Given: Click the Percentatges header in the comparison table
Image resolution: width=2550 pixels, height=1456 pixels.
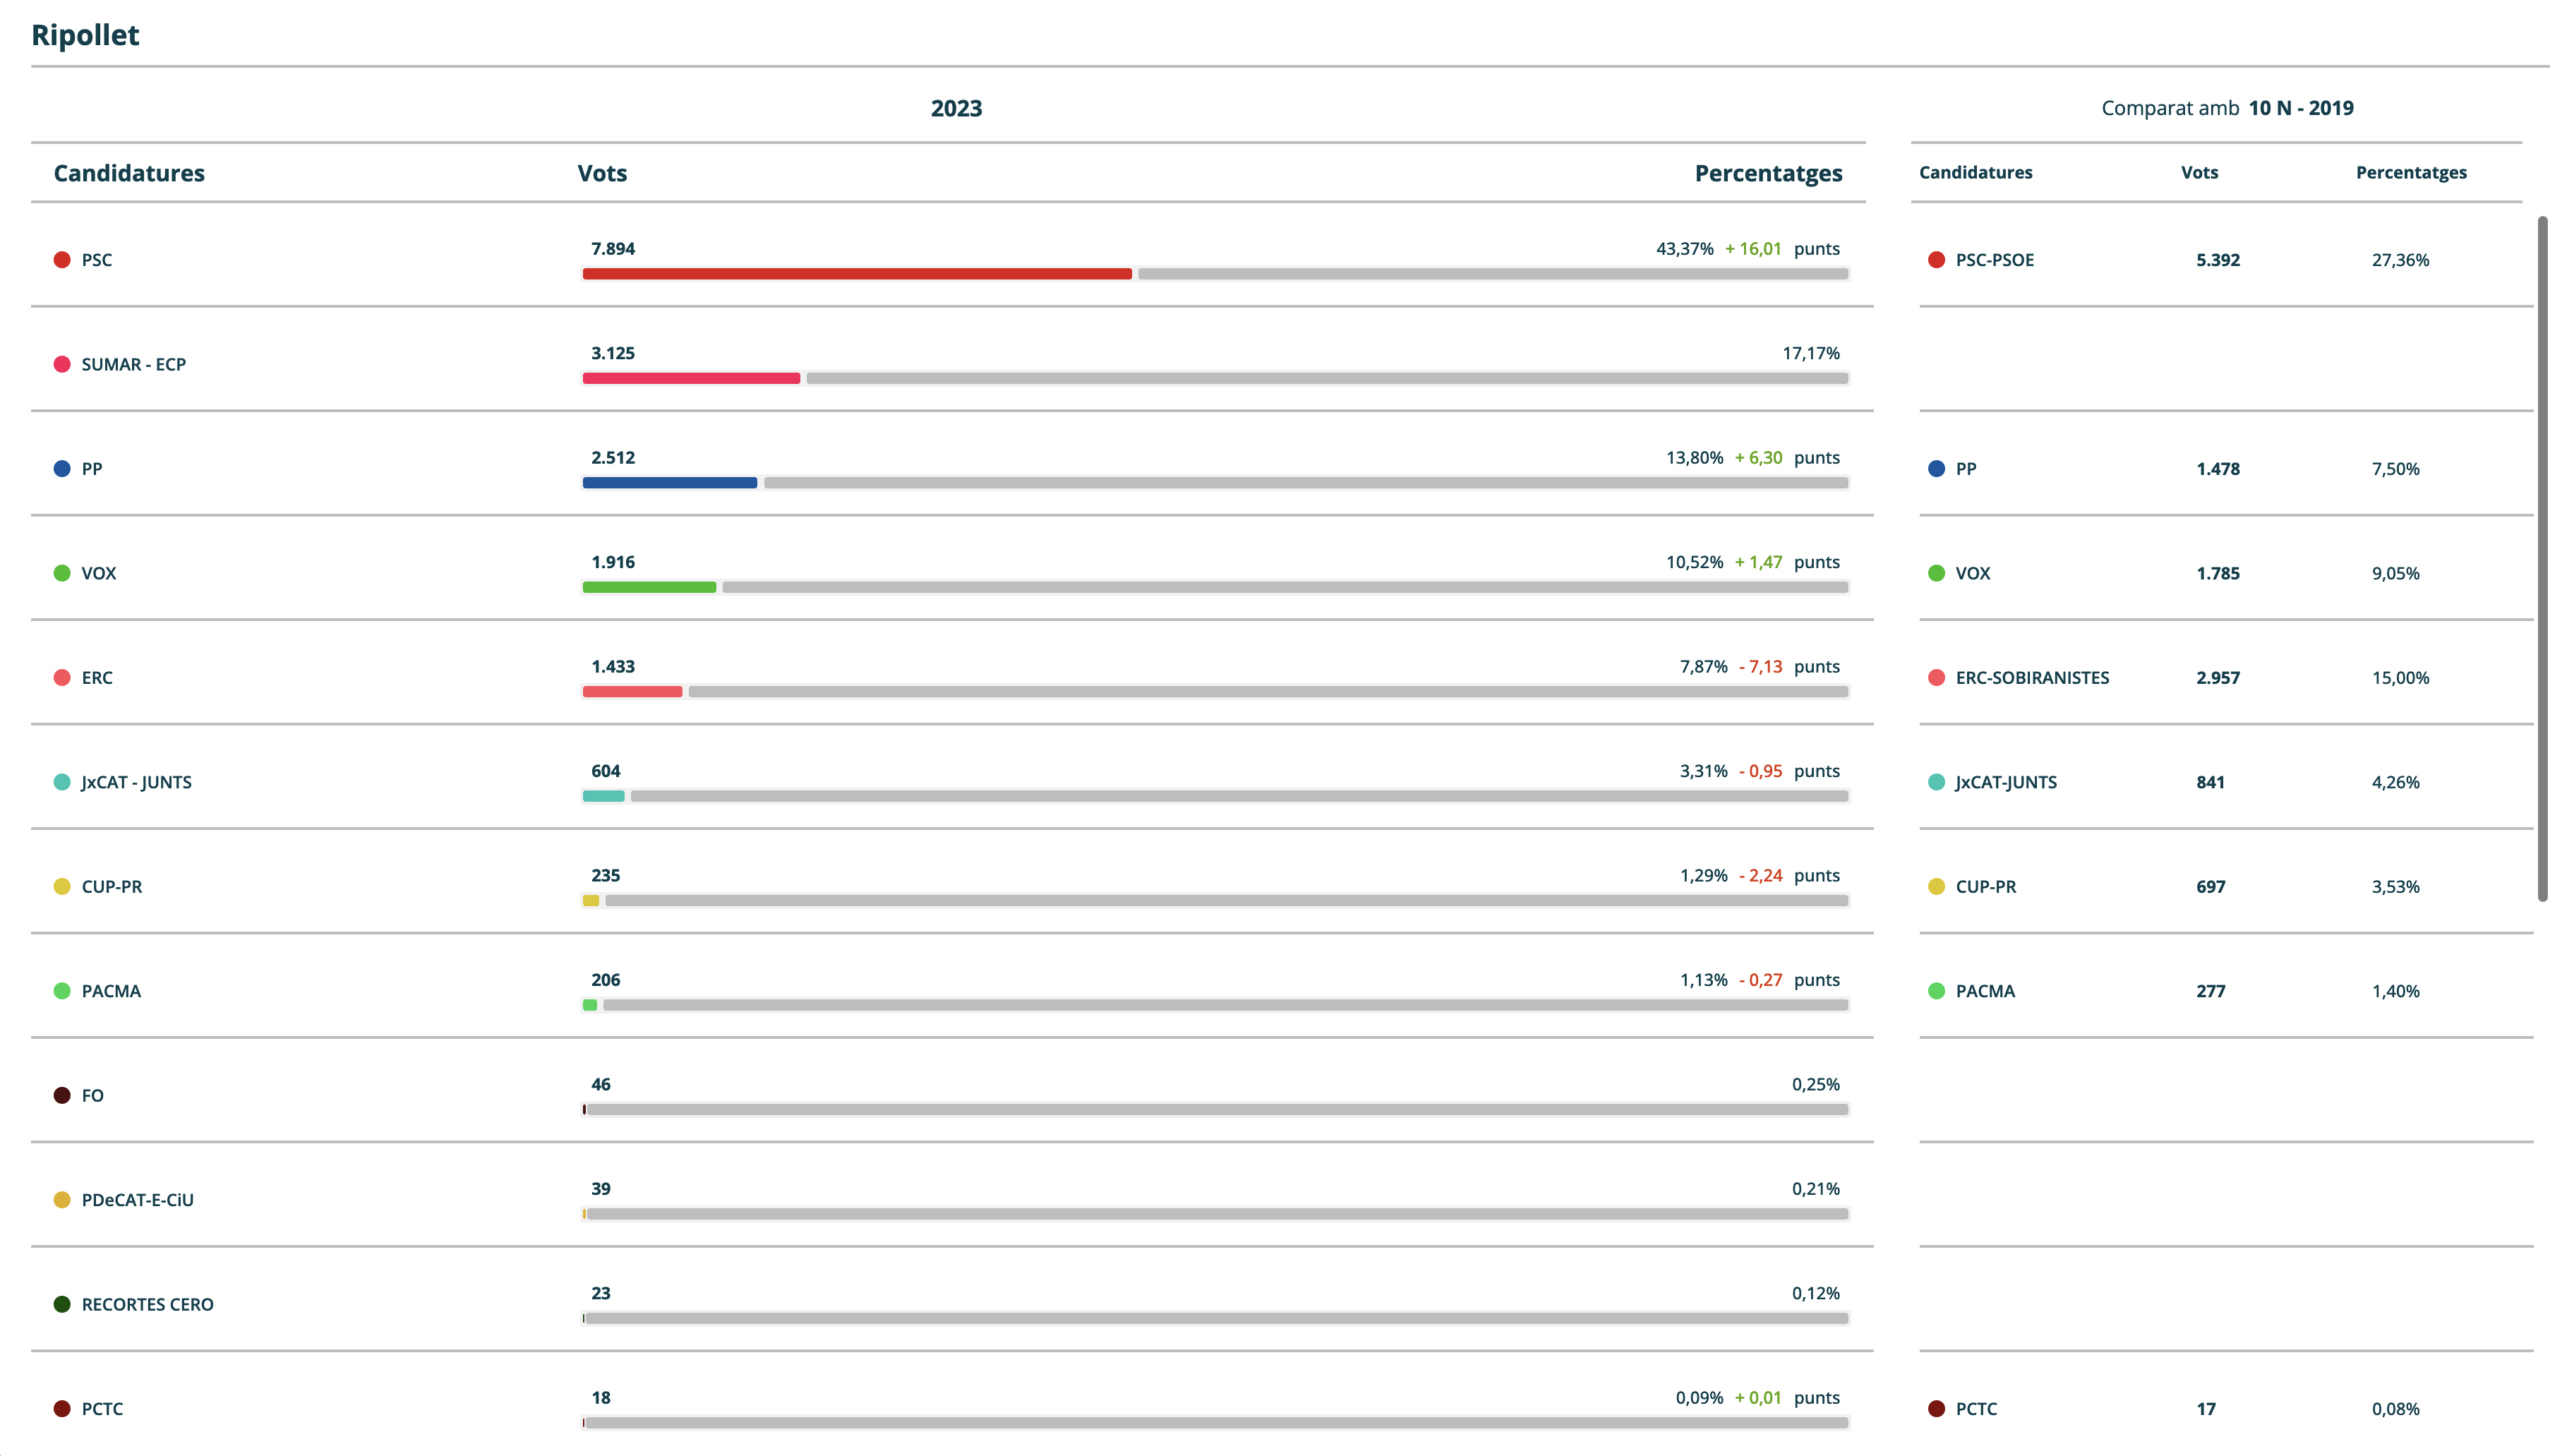Looking at the screenshot, I should 2410,172.
